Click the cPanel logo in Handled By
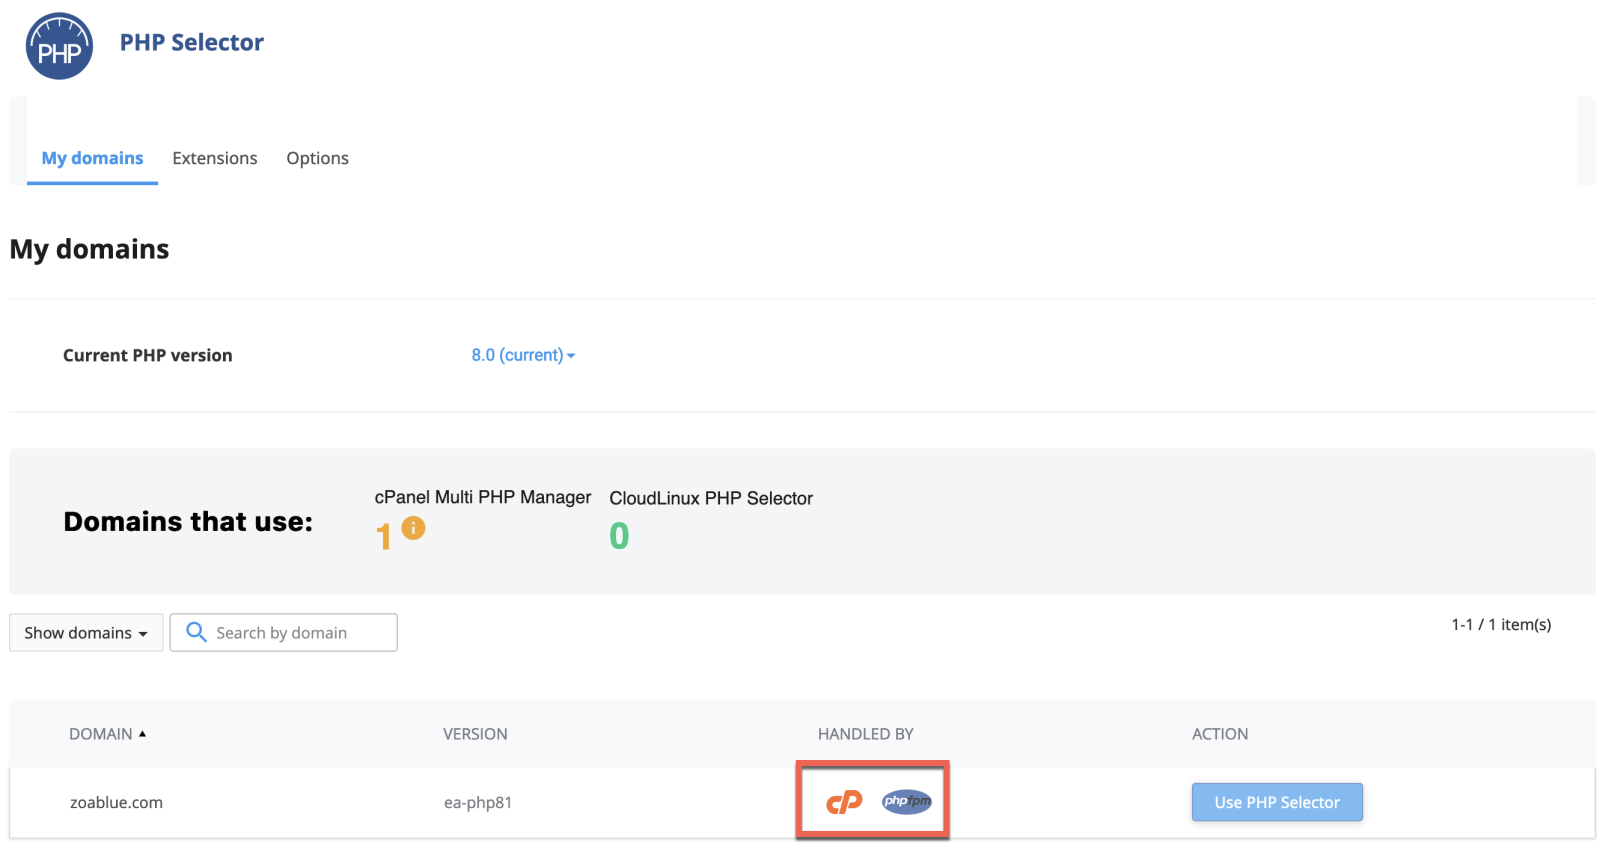This screenshot has height=861, width=1600. click(x=844, y=802)
